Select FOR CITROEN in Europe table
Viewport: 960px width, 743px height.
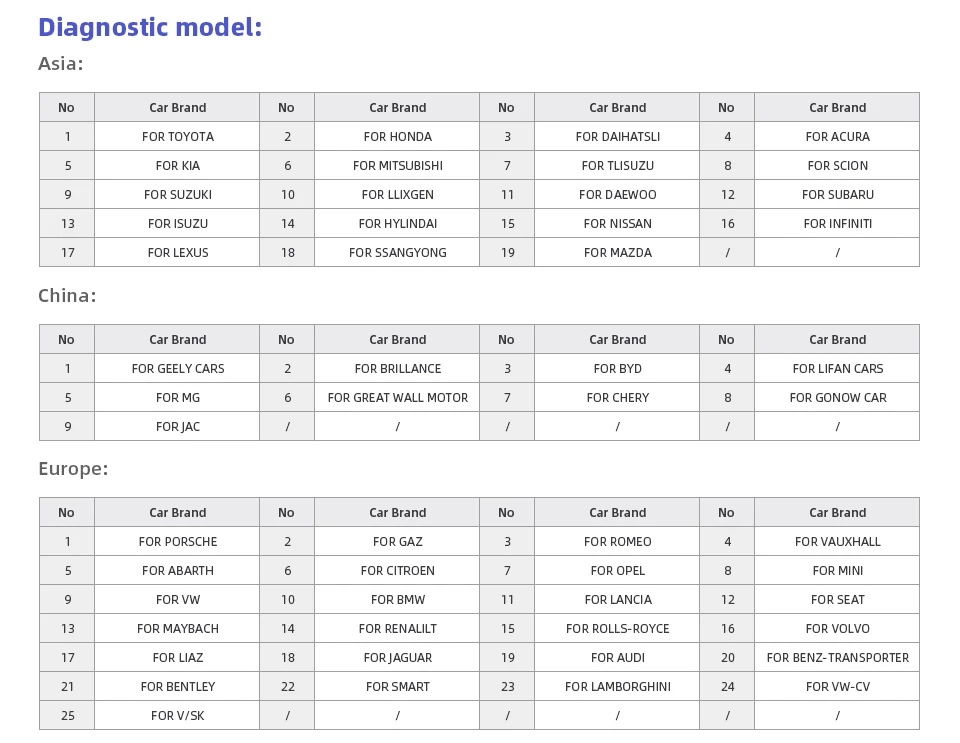pos(397,571)
